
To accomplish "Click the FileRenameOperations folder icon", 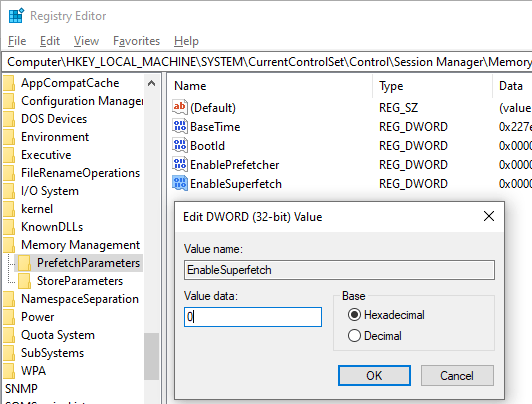I will pos(9,173).
